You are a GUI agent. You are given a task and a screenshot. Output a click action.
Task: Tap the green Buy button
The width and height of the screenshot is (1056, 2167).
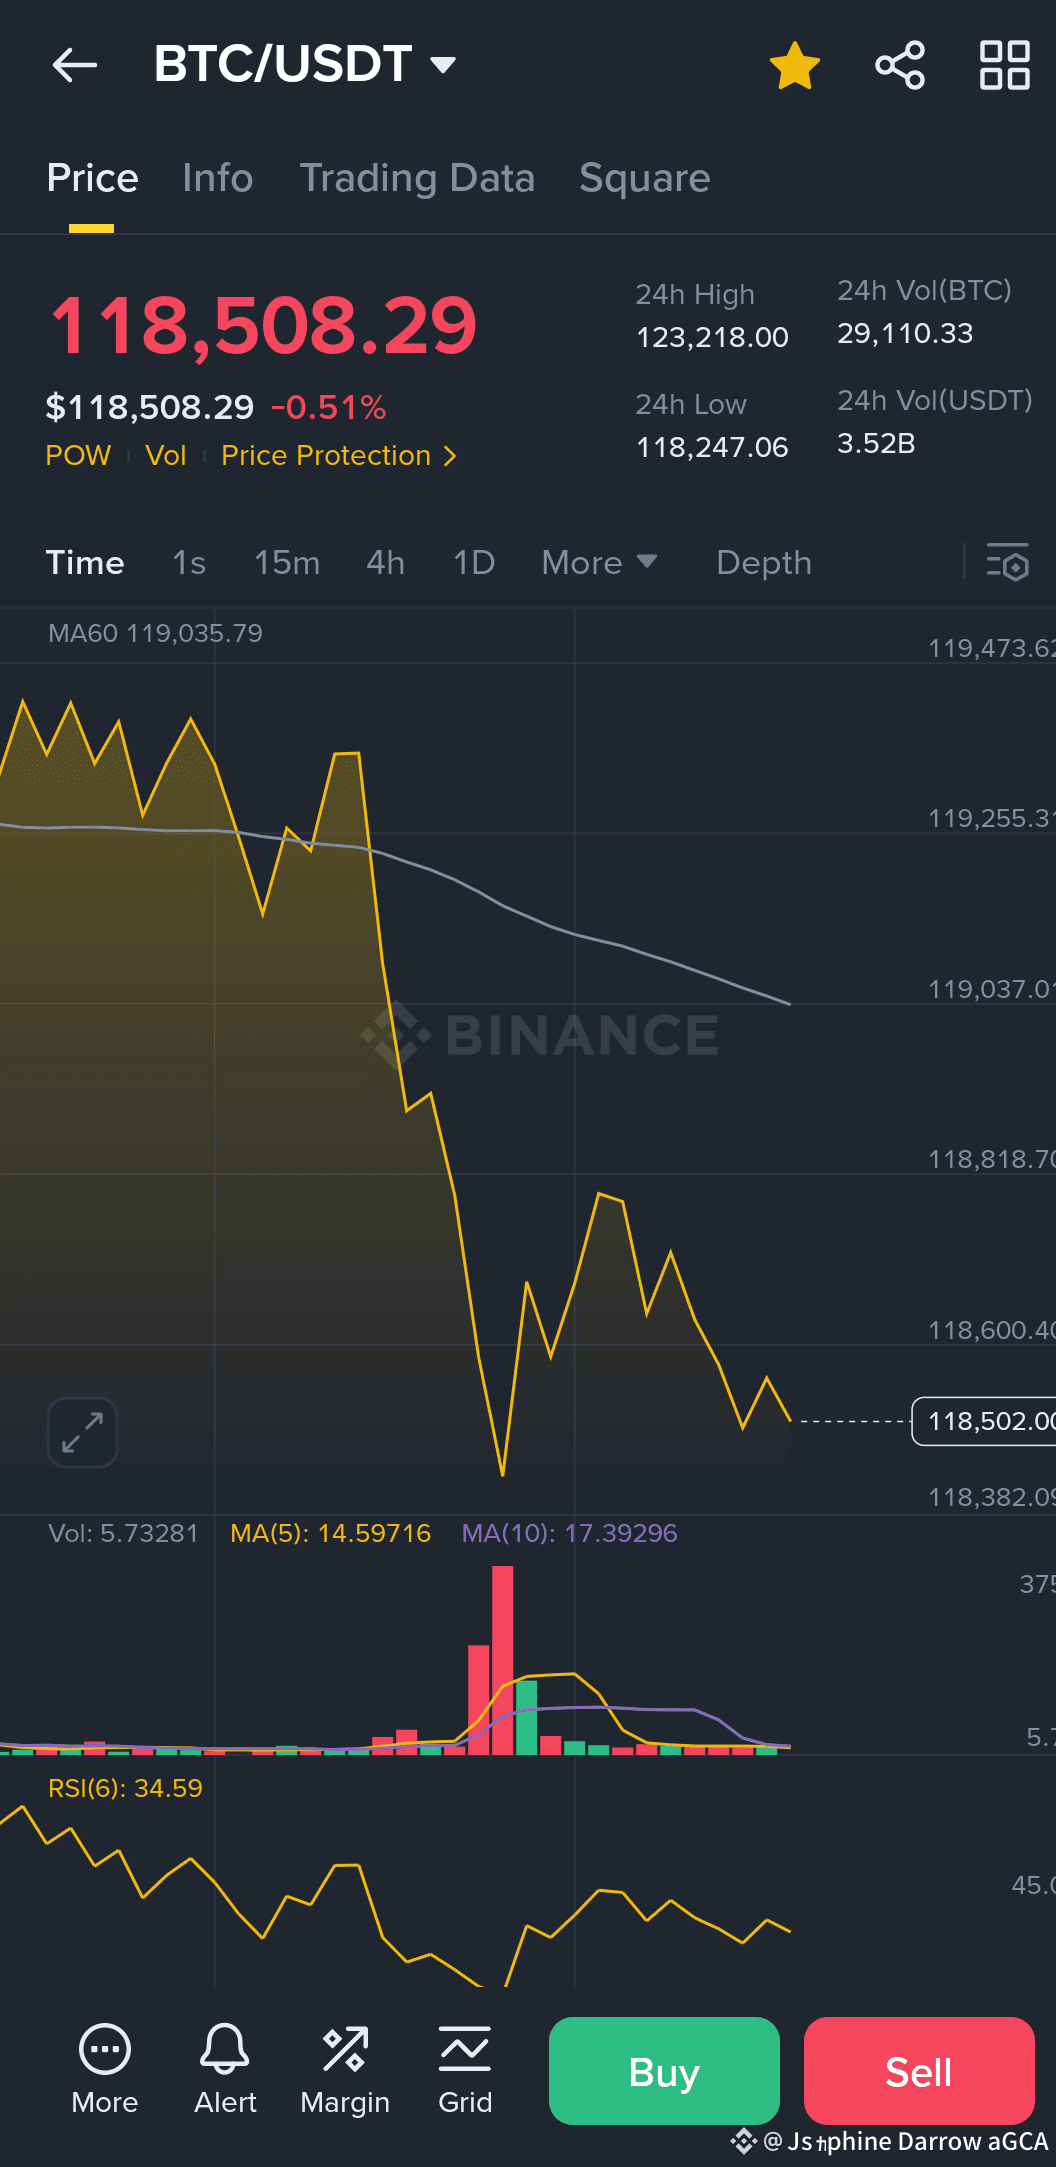664,2071
